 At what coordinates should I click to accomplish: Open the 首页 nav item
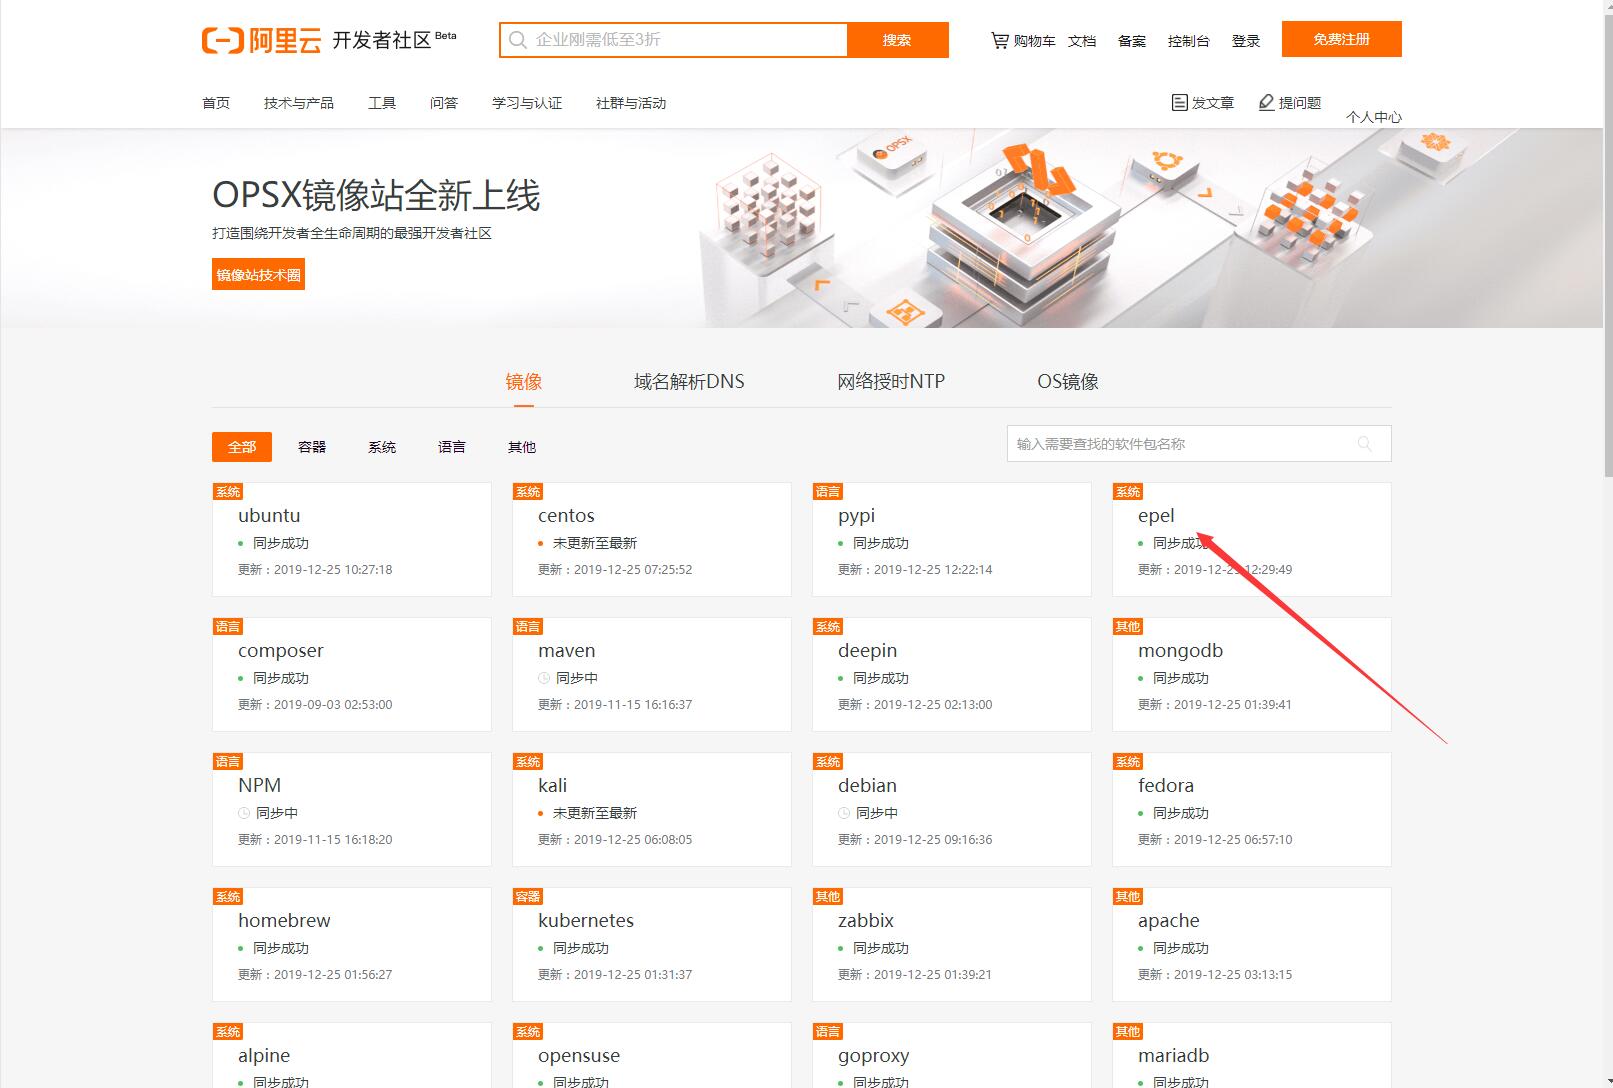(x=216, y=103)
